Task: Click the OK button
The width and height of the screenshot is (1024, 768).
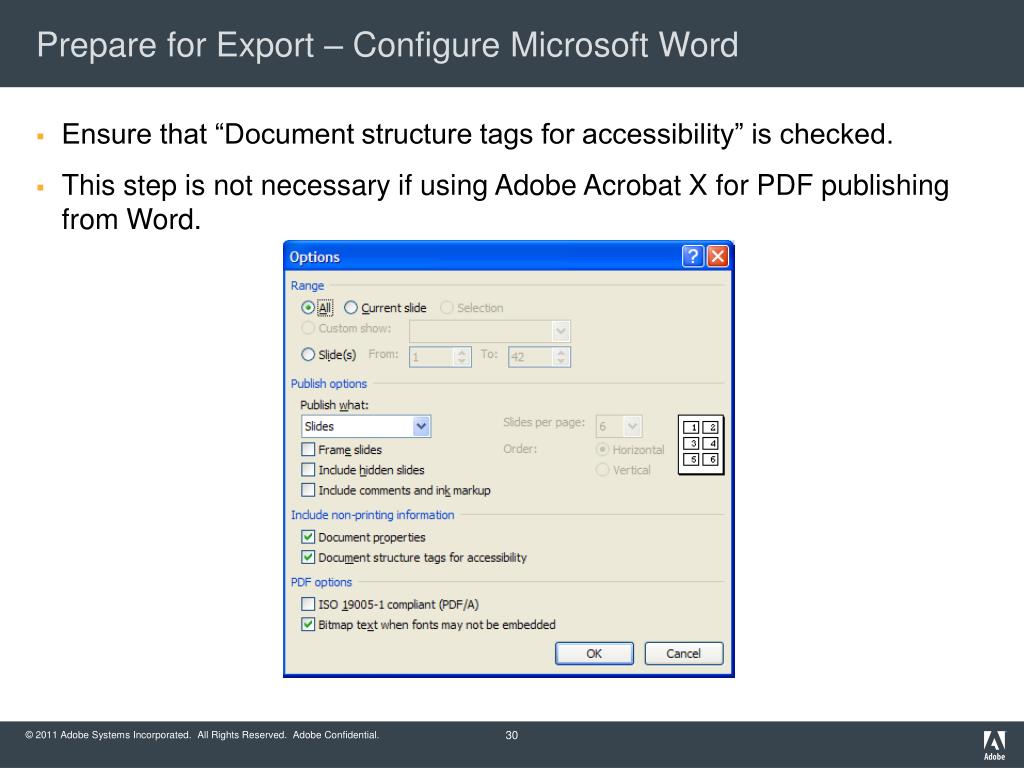Action: click(x=594, y=654)
